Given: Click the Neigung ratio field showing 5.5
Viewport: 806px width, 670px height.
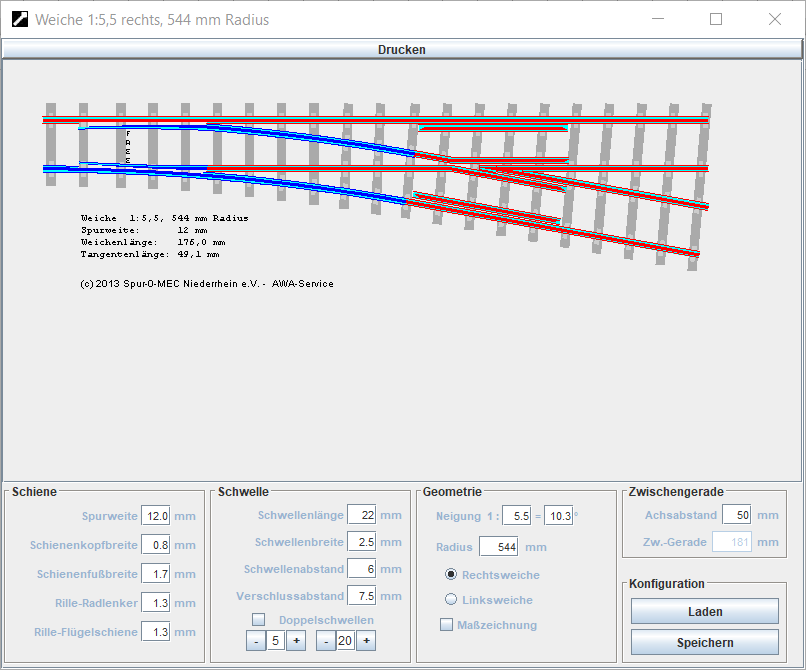Looking at the screenshot, I should coord(516,516).
